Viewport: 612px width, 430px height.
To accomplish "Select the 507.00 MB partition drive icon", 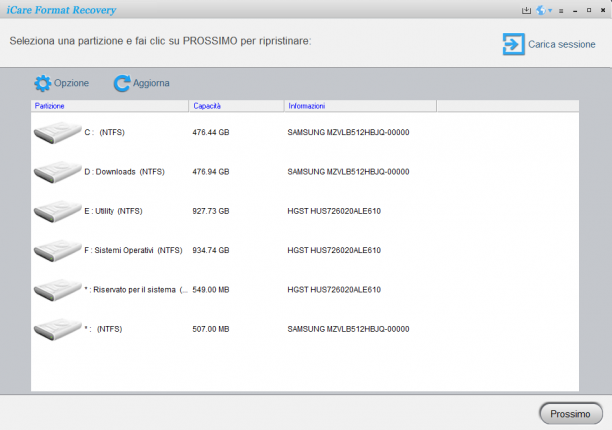I will [x=57, y=329].
